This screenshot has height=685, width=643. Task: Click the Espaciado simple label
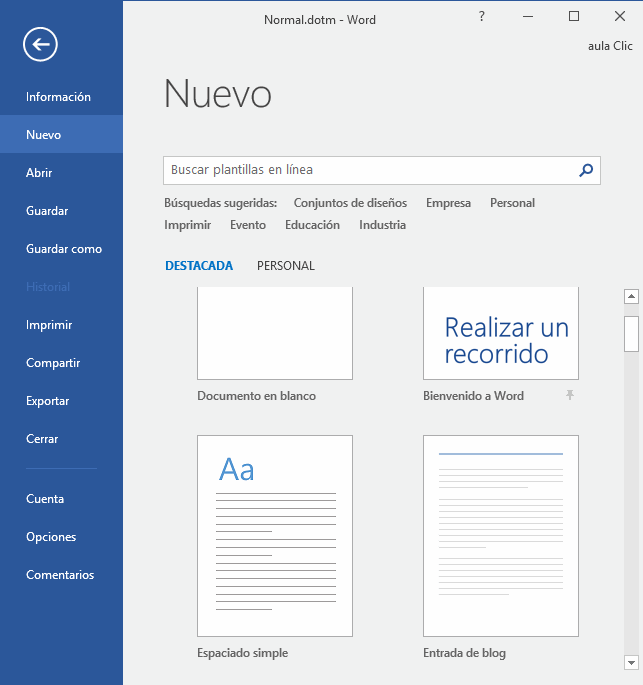point(242,653)
